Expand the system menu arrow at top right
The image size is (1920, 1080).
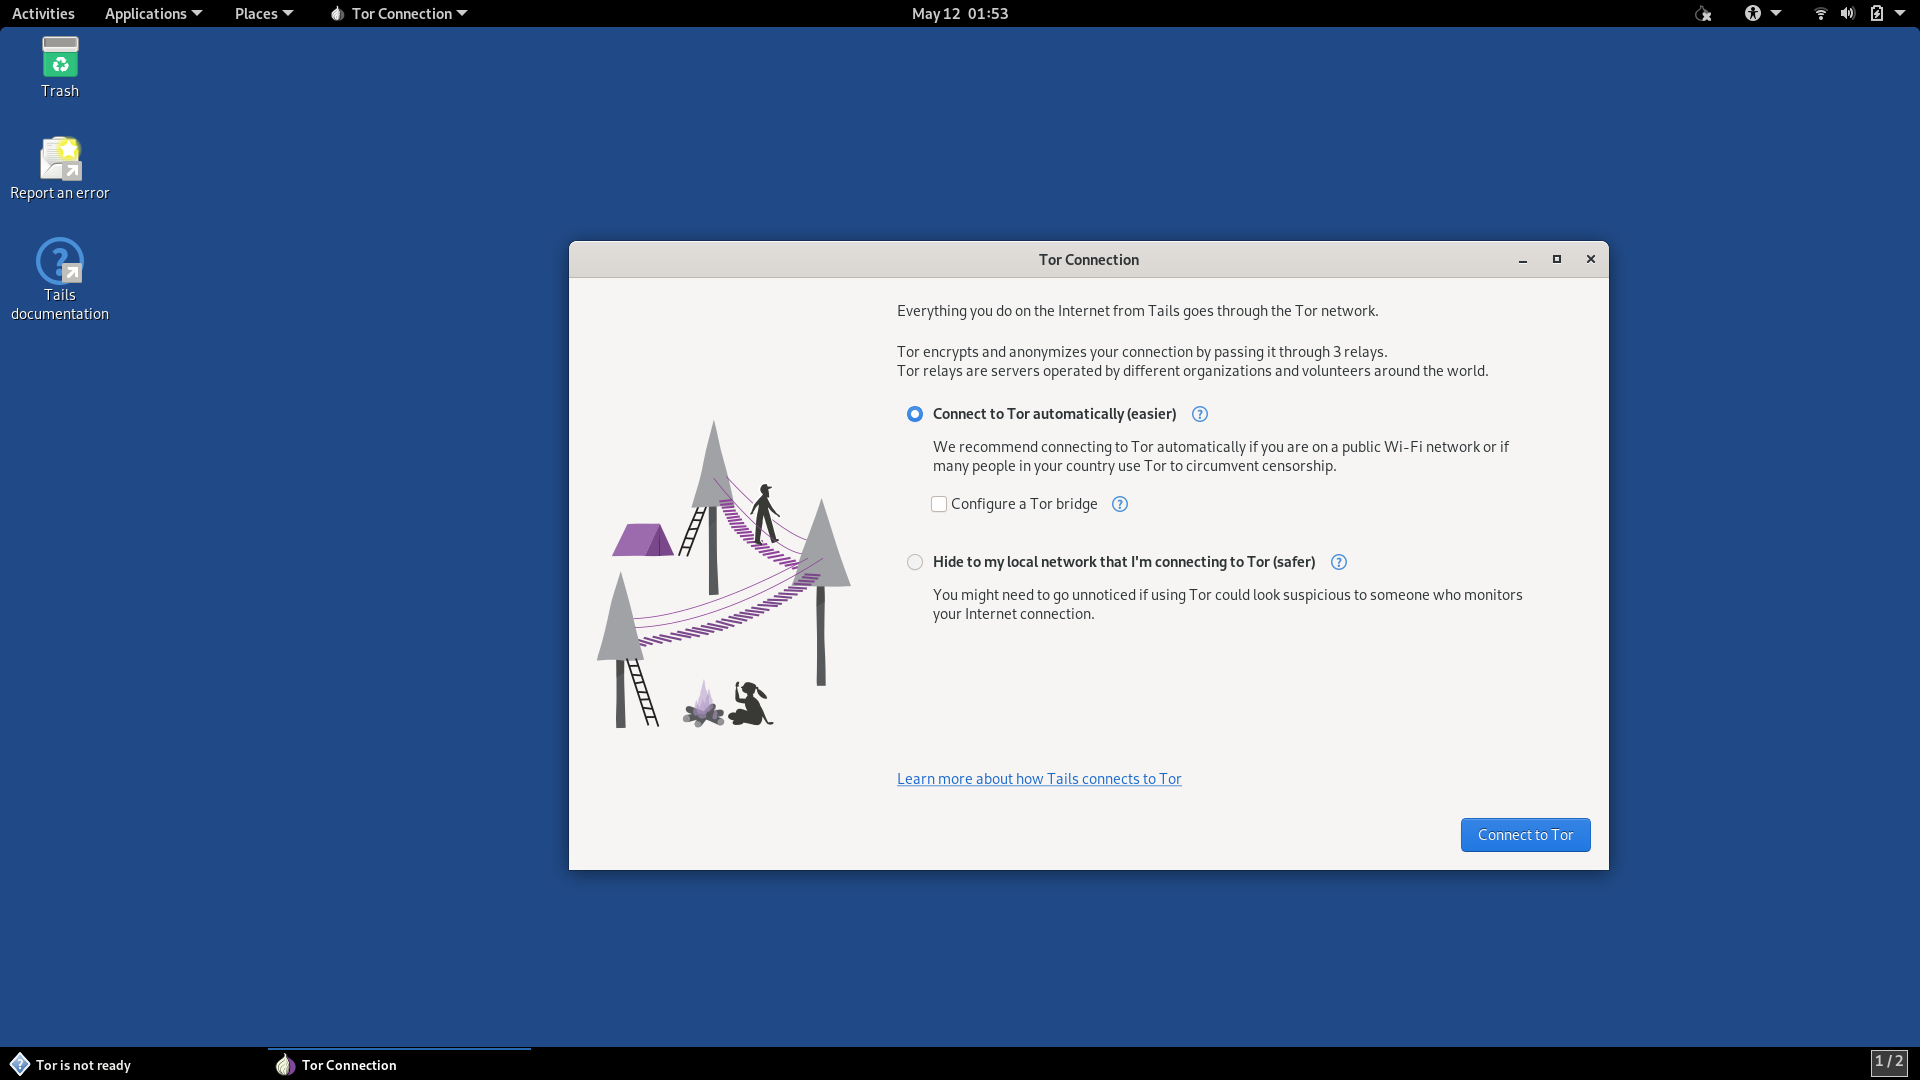pos(1900,14)
